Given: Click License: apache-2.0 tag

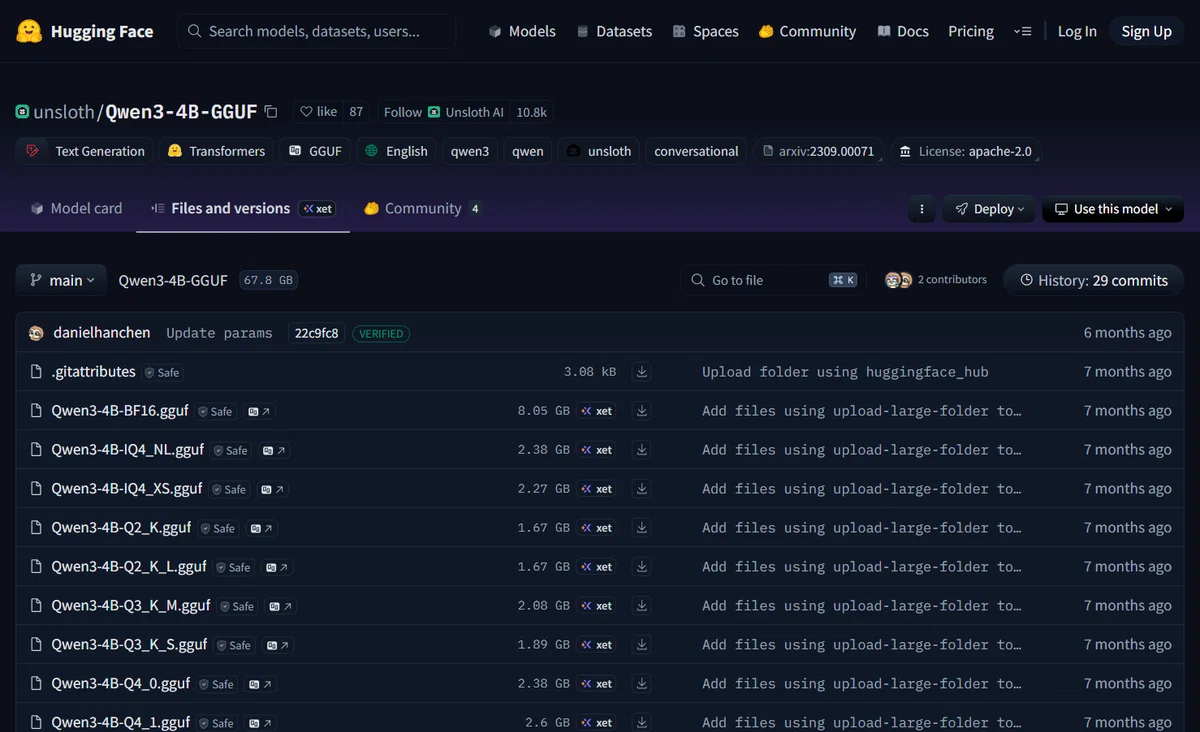Looking at the screenshot, I should (x=965, y=151).
